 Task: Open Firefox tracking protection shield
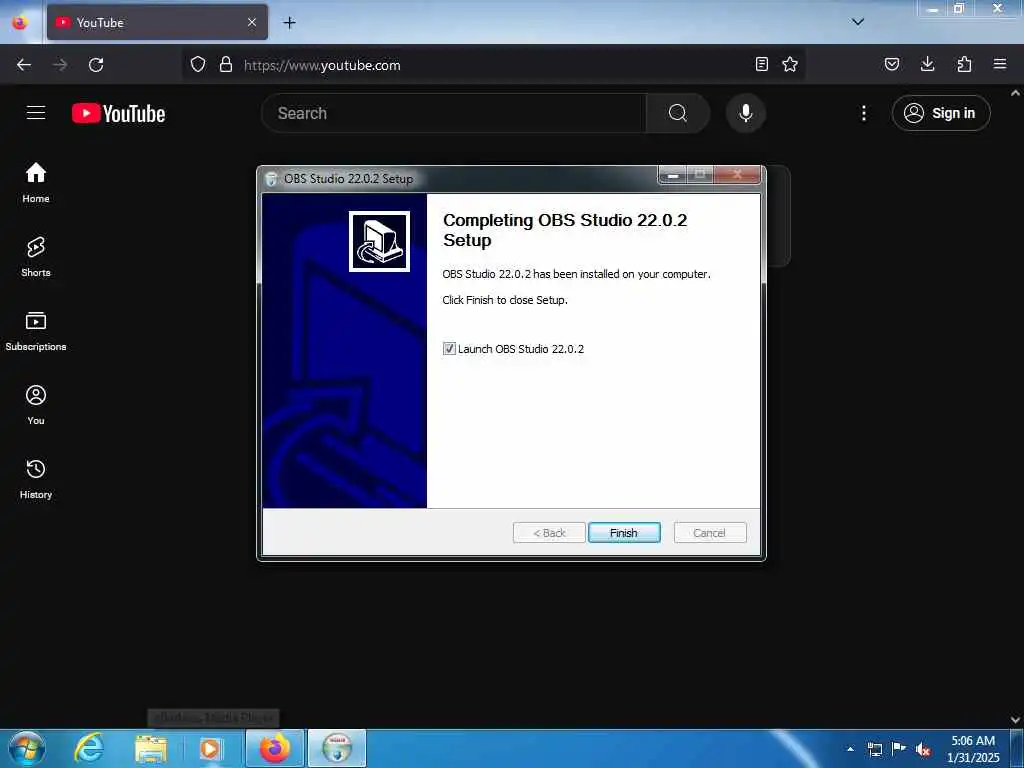198,64
